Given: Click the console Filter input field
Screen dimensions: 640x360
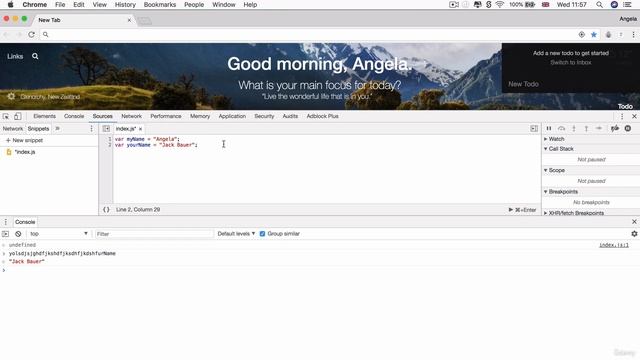Looking at the screenshot, I should point(154,234).
